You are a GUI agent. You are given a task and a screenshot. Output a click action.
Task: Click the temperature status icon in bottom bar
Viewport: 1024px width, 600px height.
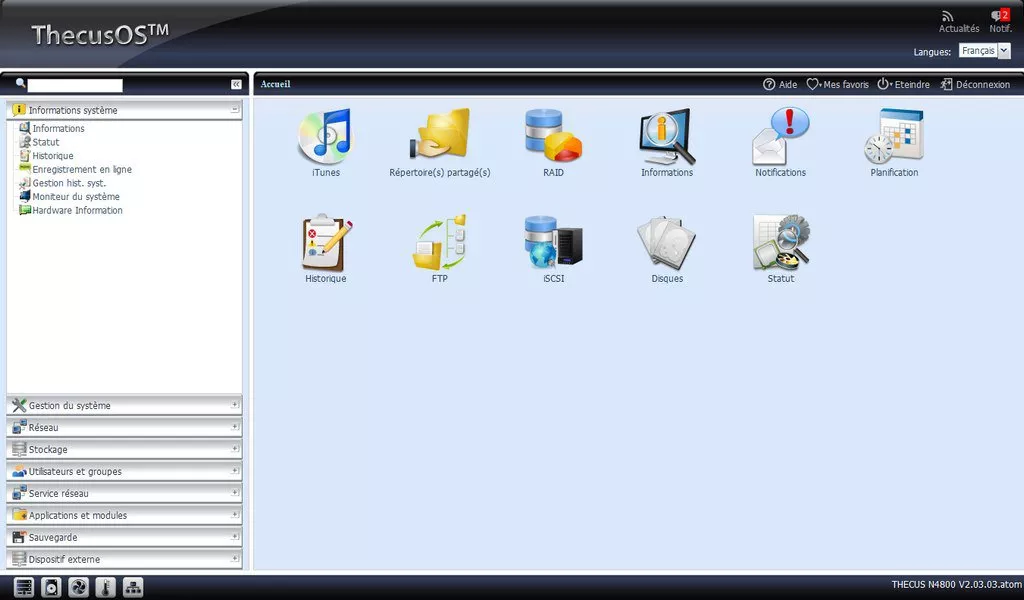point(105,587)
